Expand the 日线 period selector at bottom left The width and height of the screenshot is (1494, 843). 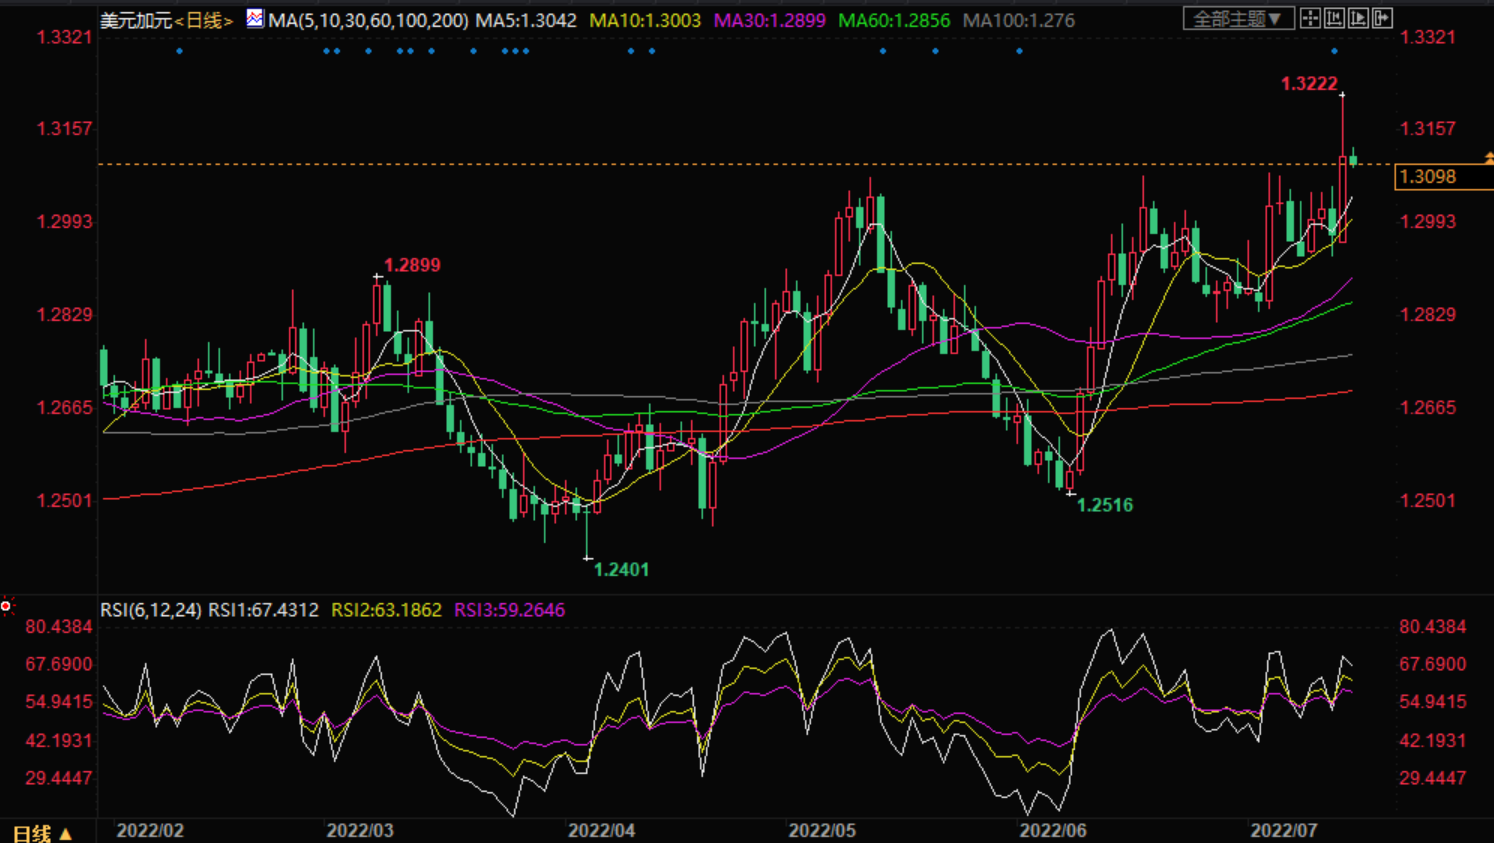tap(42, 832)
